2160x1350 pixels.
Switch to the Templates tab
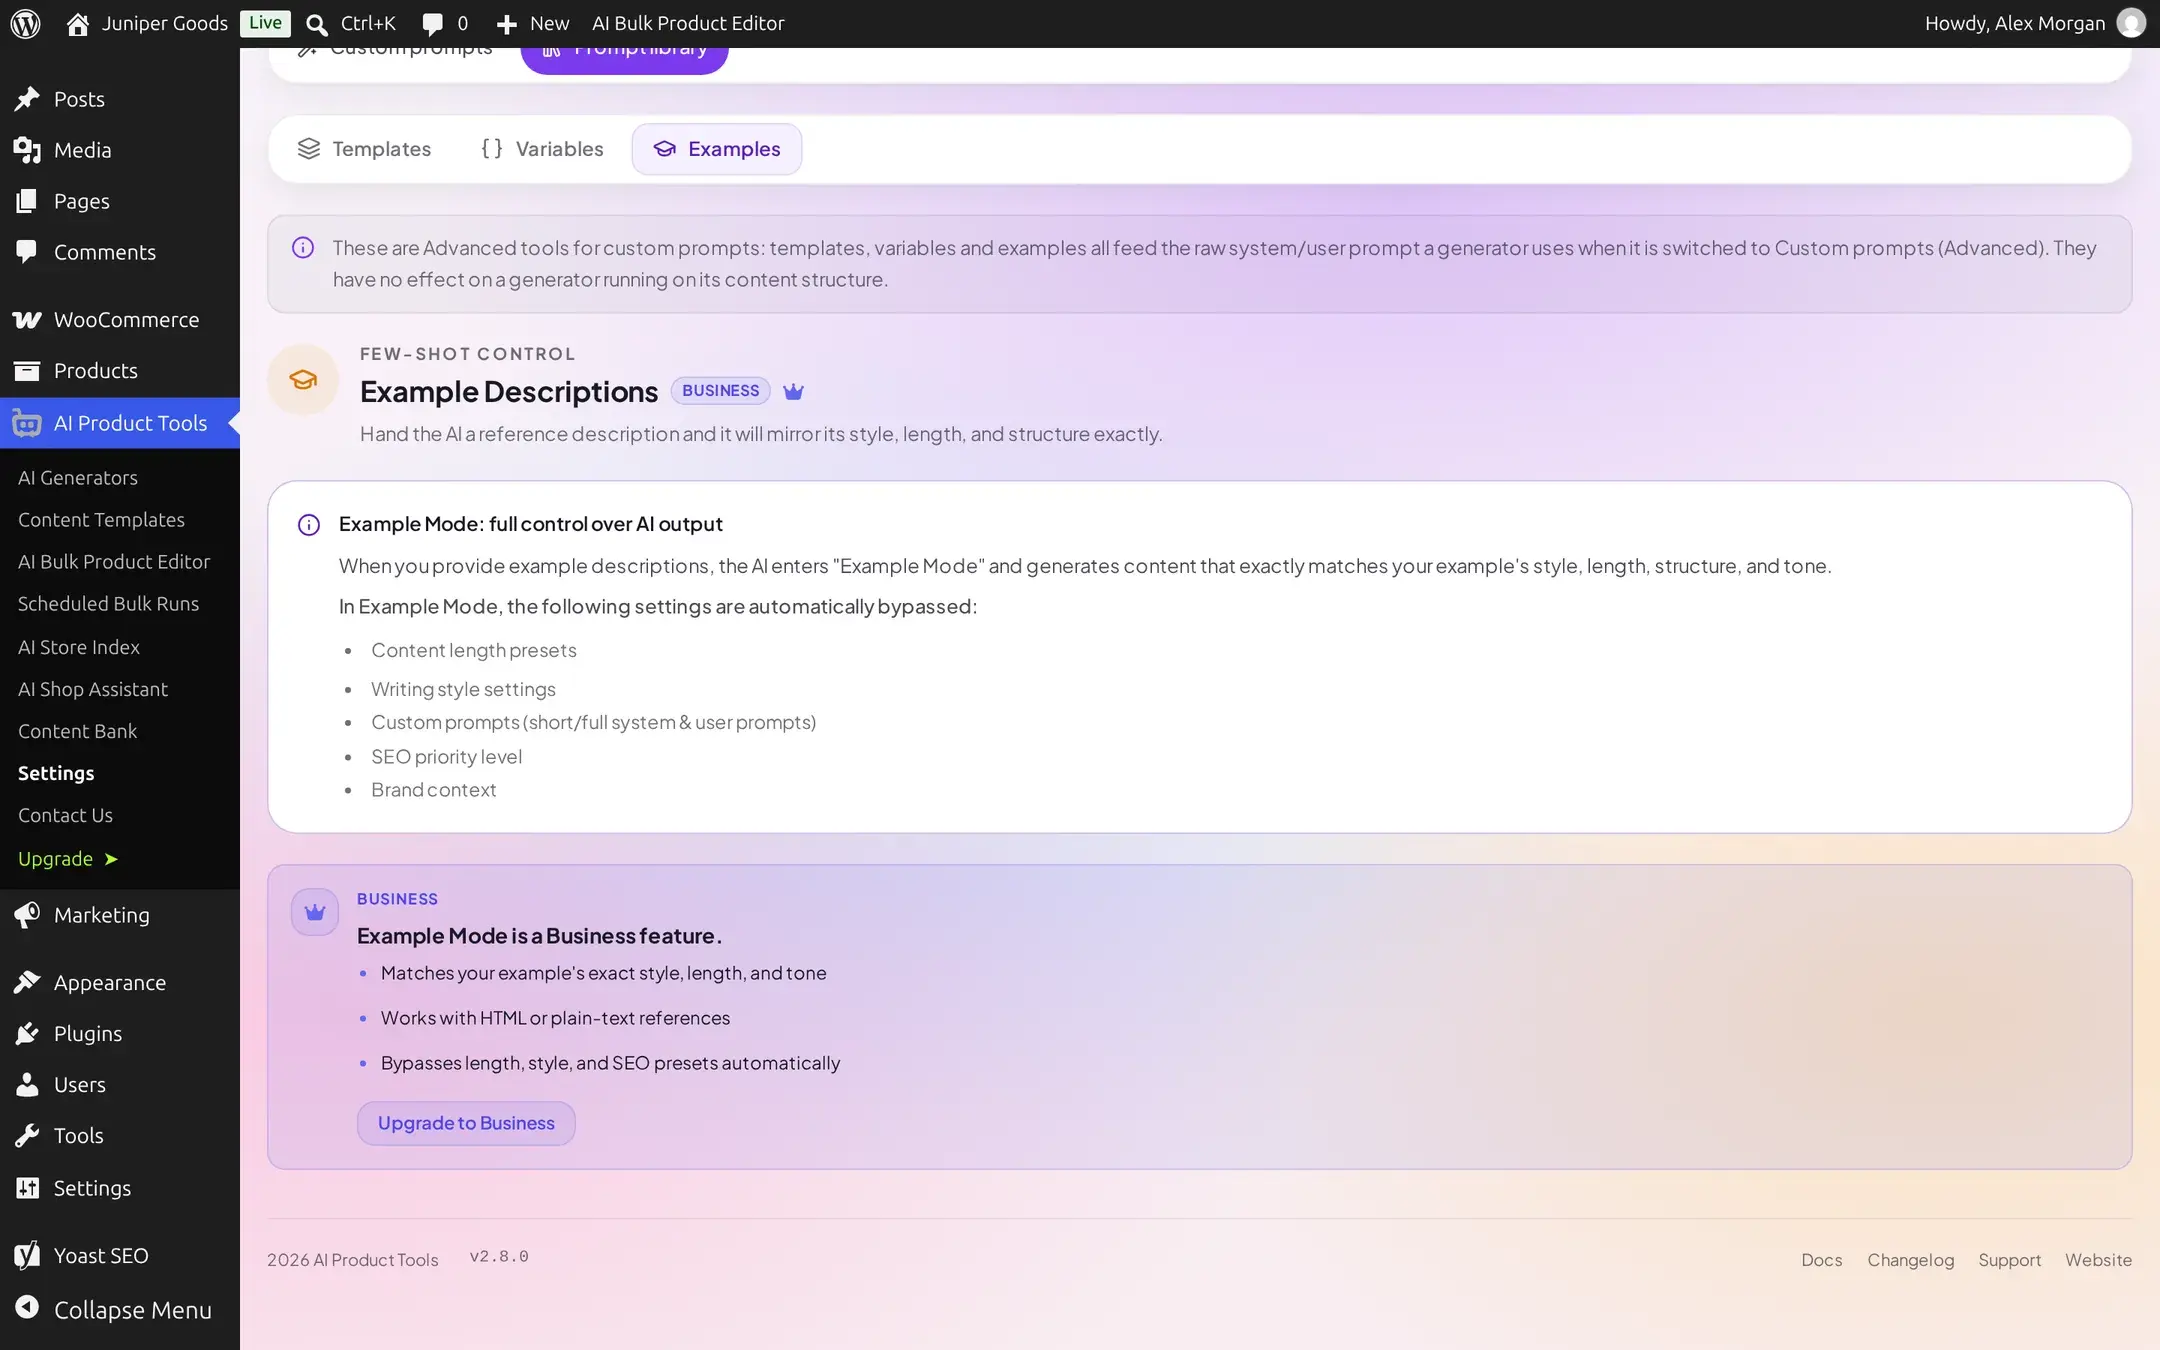364,149
